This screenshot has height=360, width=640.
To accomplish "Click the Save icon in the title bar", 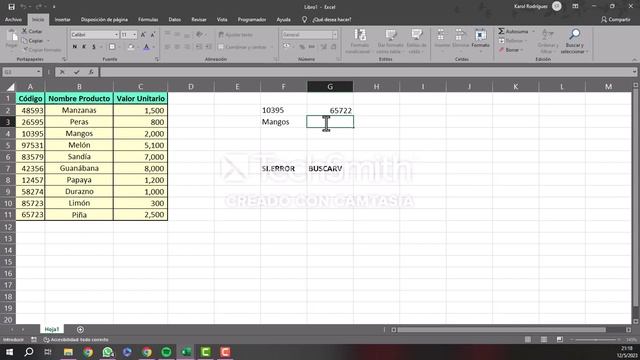I will (x=11, y=7).
